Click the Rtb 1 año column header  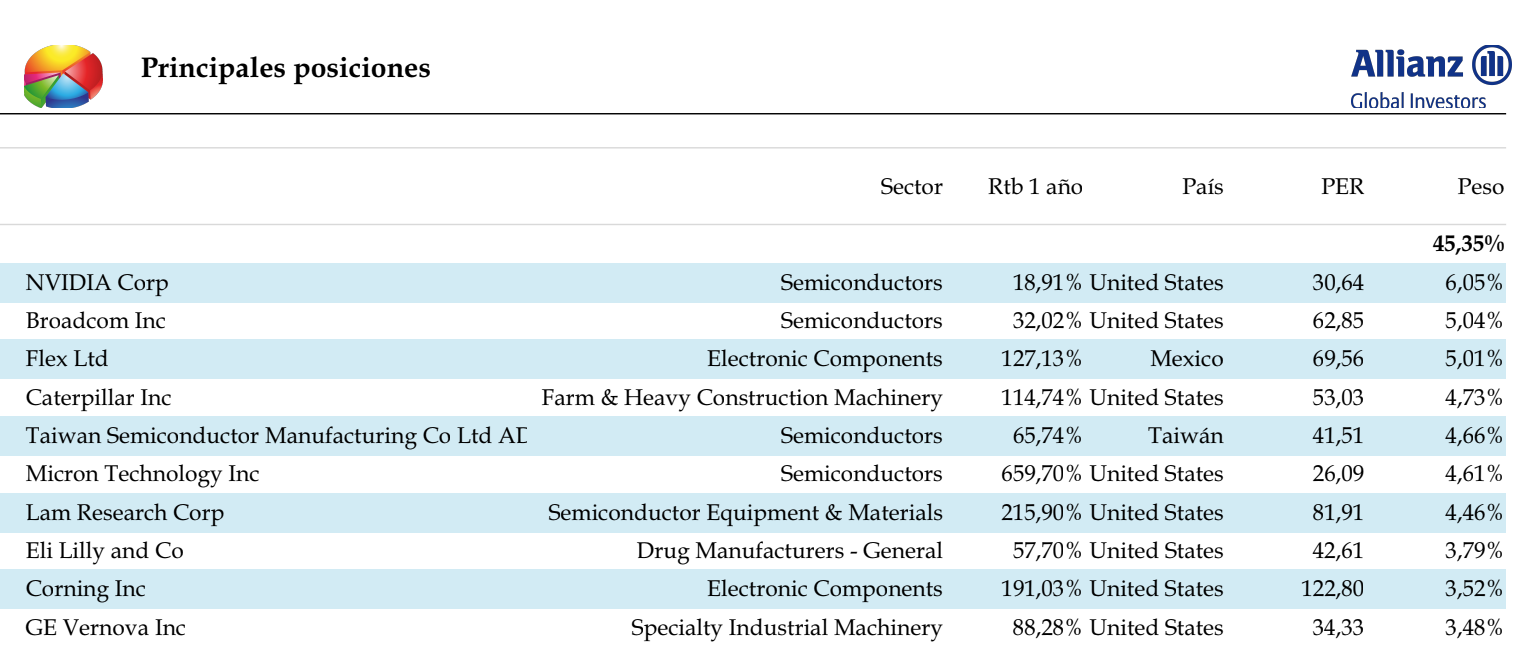[1035, 187]
